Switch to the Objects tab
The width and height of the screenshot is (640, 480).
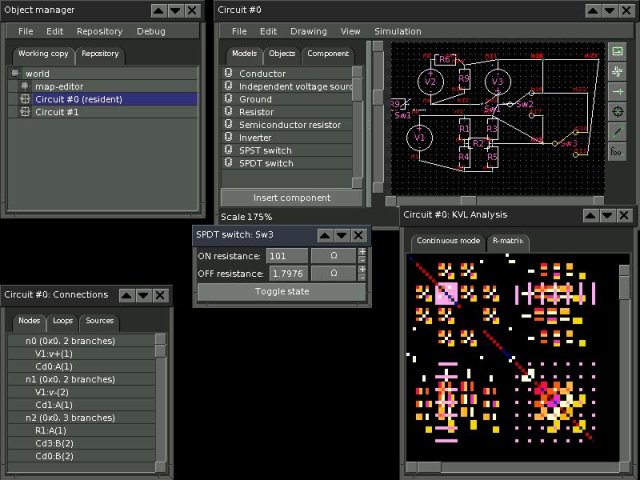pos(282,53)
